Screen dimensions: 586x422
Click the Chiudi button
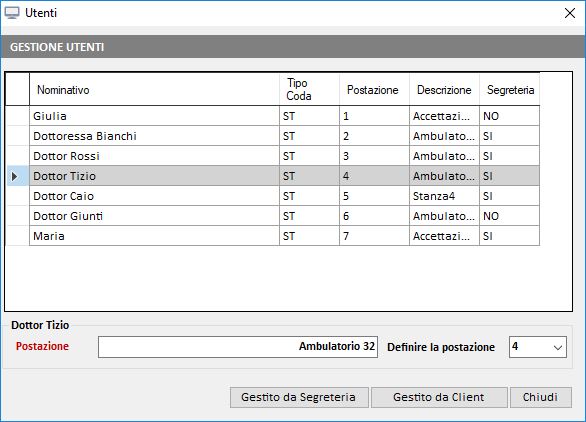(x=540, y=397)
